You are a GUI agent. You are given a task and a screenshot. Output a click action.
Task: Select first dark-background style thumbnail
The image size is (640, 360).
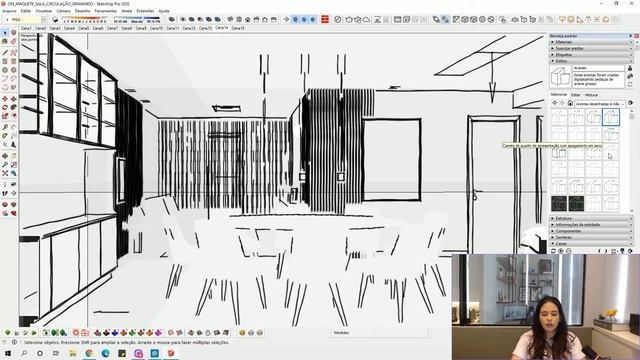click(559, 203)
